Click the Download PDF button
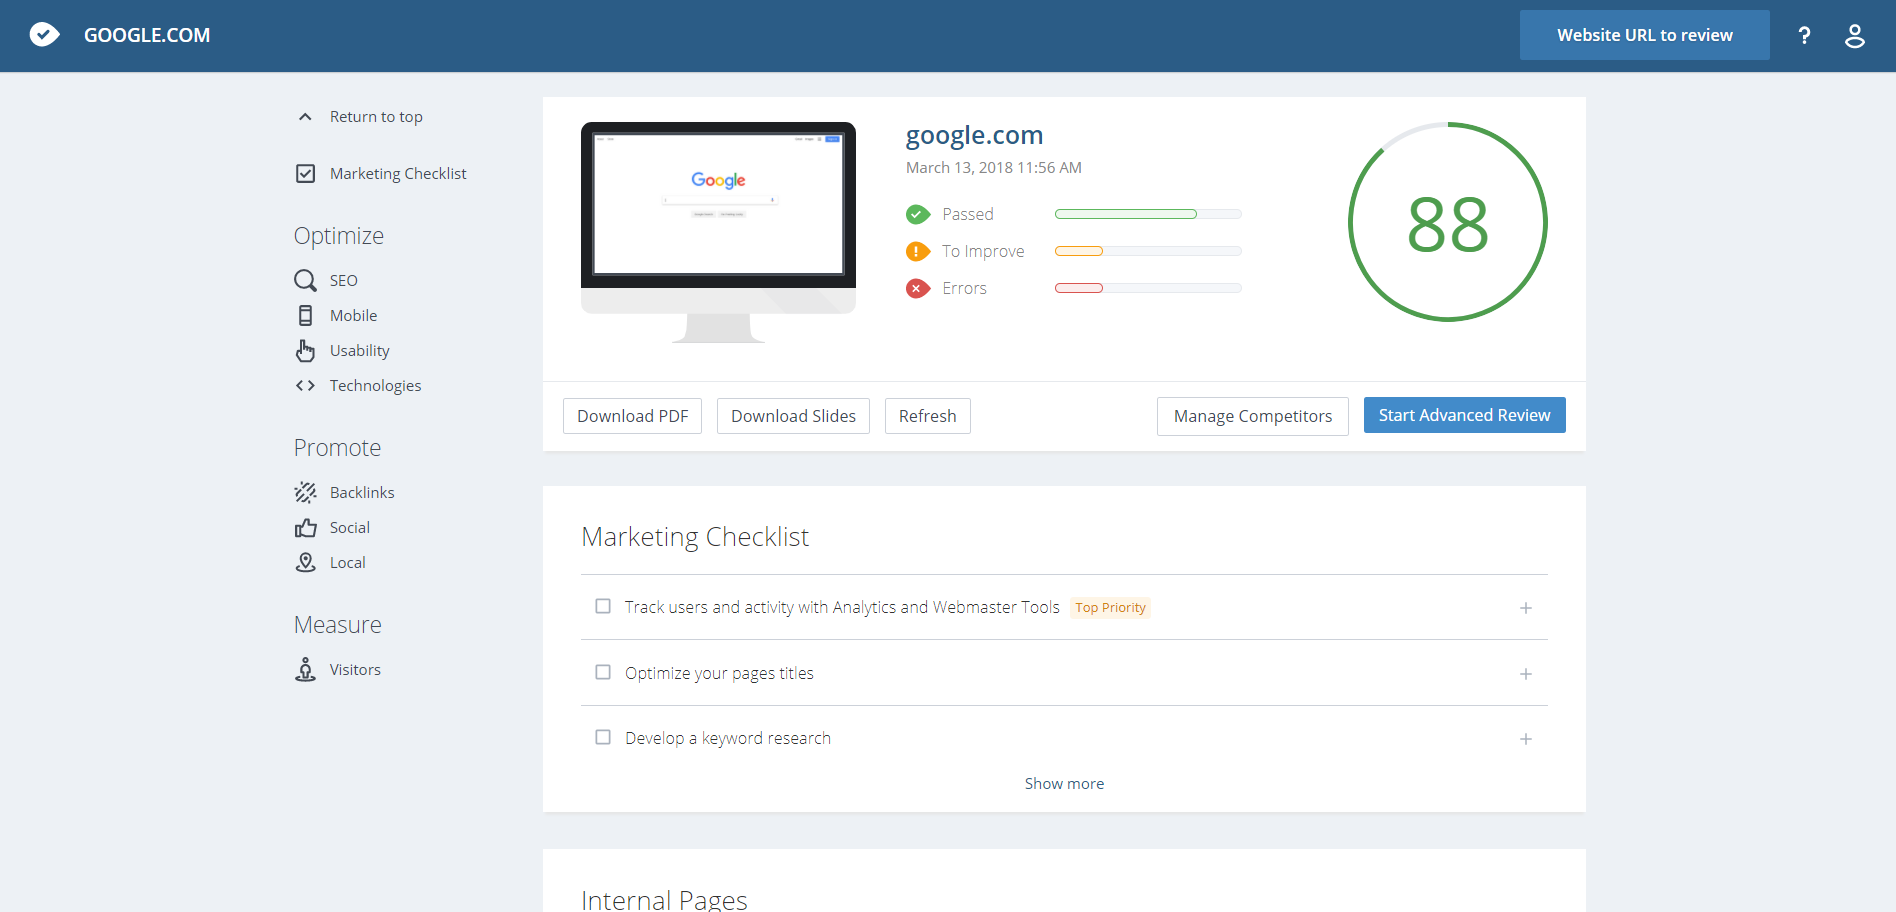The height and width of the screenshot is (912, 1896). [x=632, y=416]
